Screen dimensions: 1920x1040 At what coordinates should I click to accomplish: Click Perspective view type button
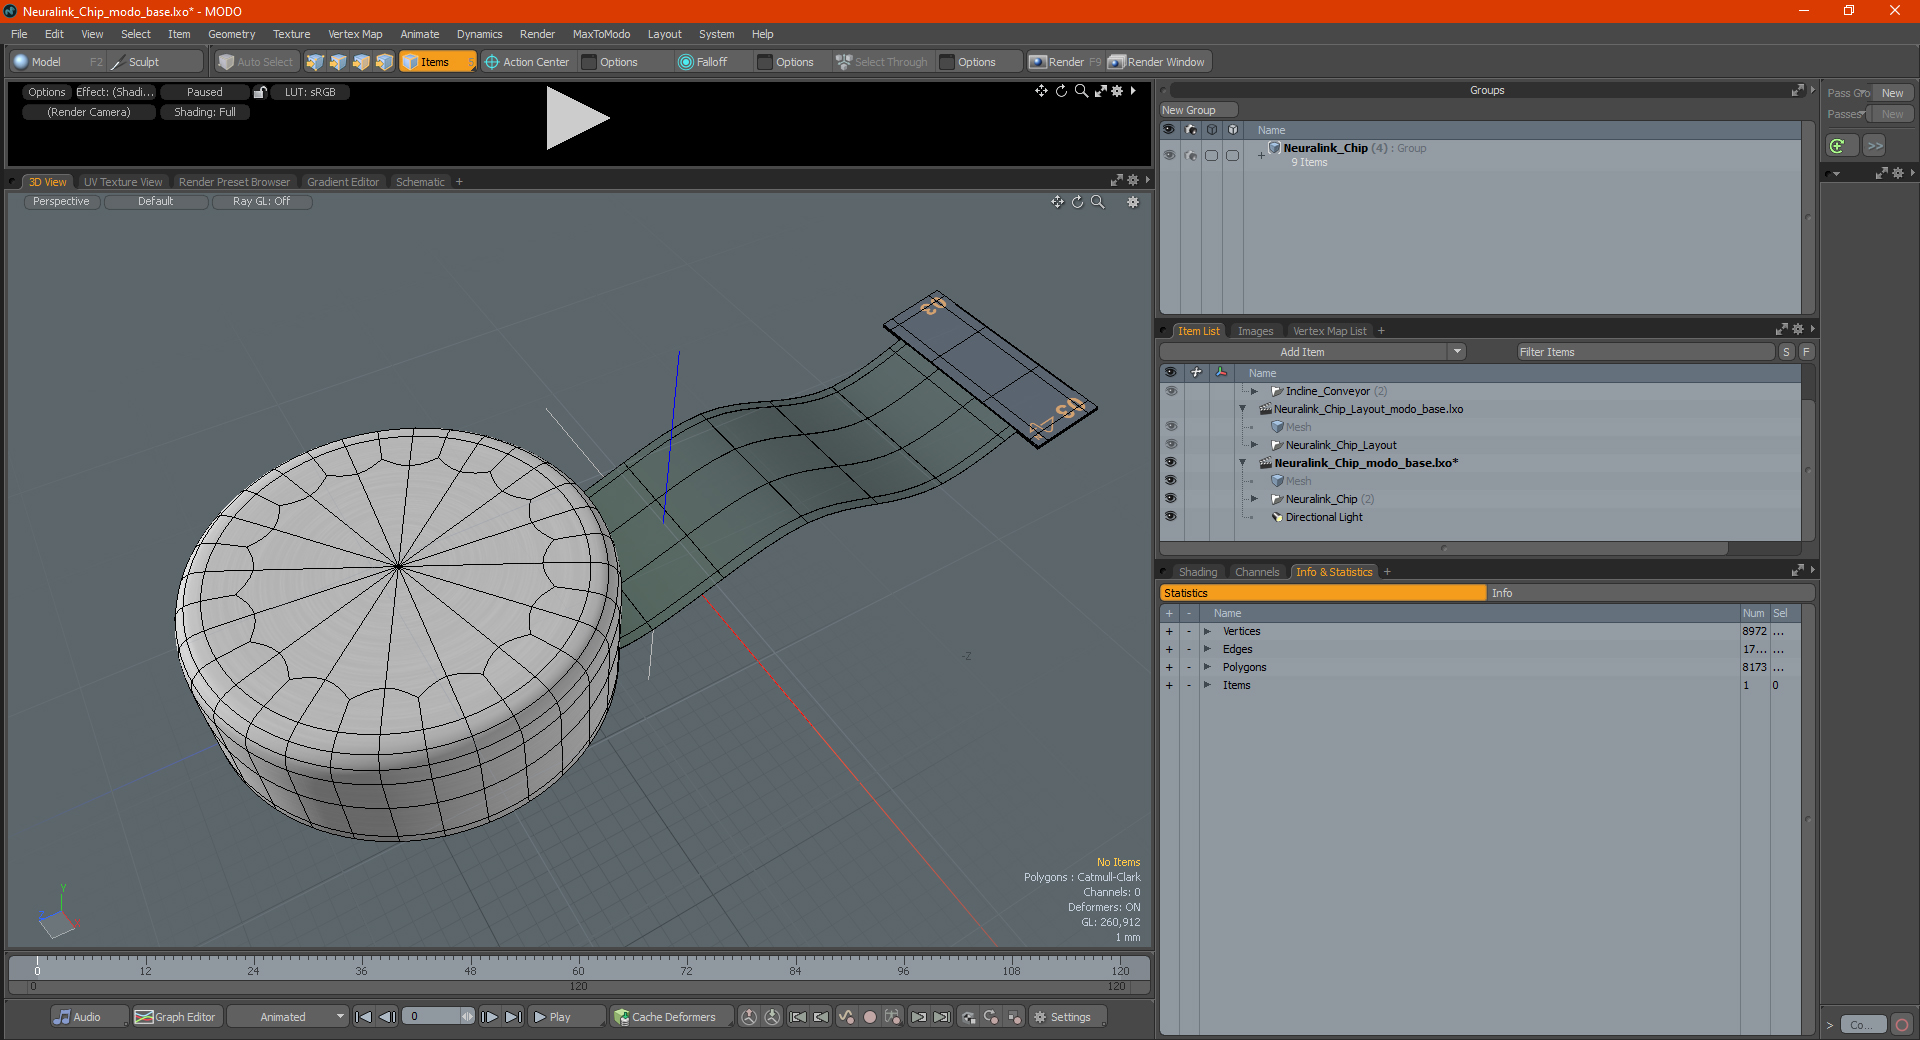point(61,201)
